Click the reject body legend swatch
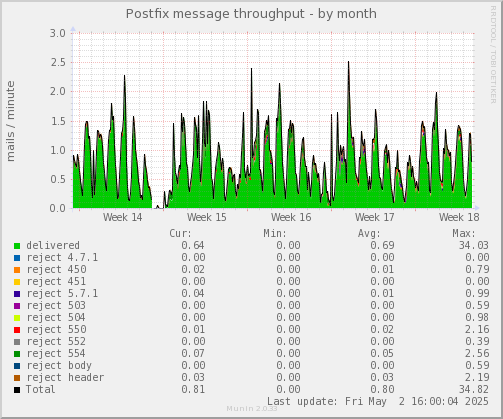 pos(17,366)
